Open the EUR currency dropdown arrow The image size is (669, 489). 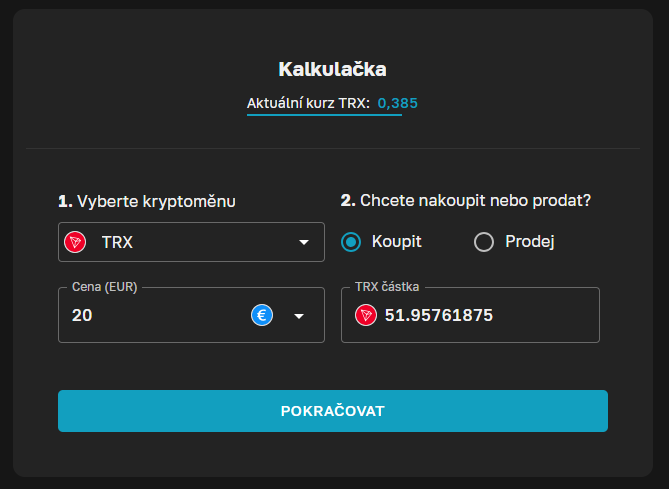coord(298,316)
